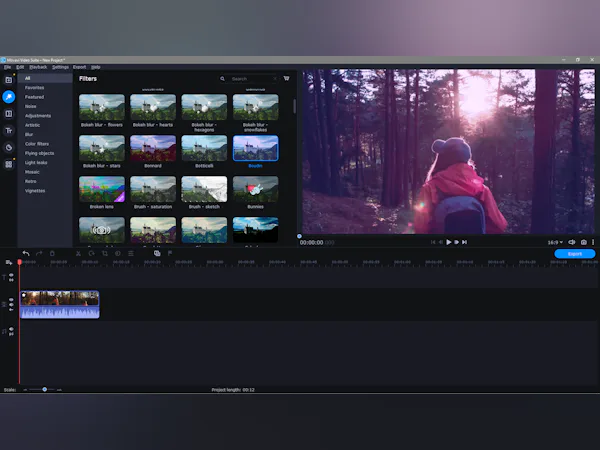The image size is (600, 450).
Task: Click the scale zoom-in plus icon
Action: point(59,390)
